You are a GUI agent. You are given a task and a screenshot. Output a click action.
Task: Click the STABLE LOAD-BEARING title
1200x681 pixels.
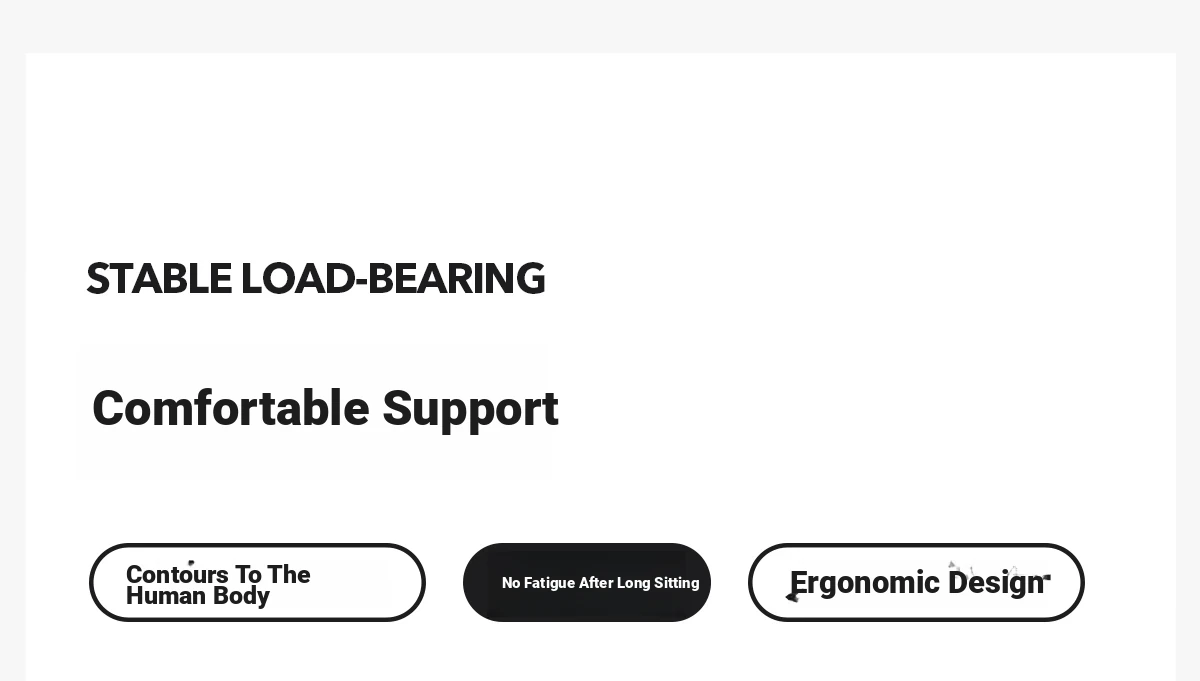coord(316,279)
